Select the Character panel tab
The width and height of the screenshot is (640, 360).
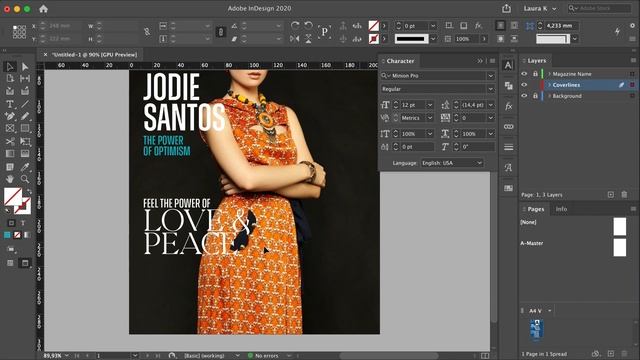(x=400, y=61)
